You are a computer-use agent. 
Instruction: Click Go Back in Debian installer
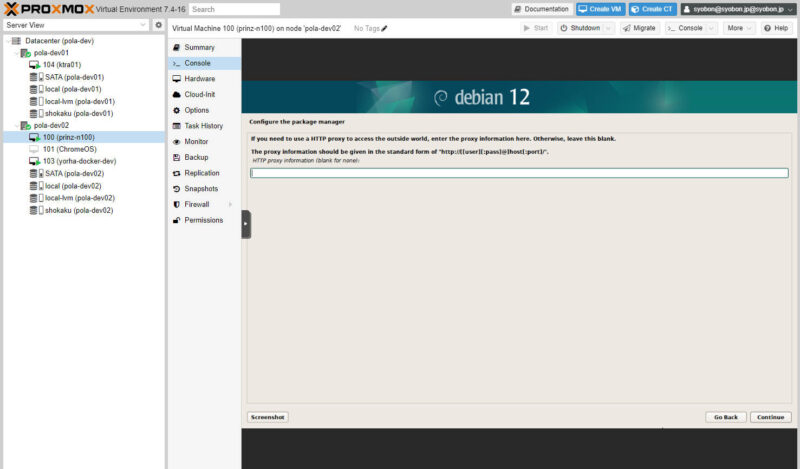coord(726,417)
